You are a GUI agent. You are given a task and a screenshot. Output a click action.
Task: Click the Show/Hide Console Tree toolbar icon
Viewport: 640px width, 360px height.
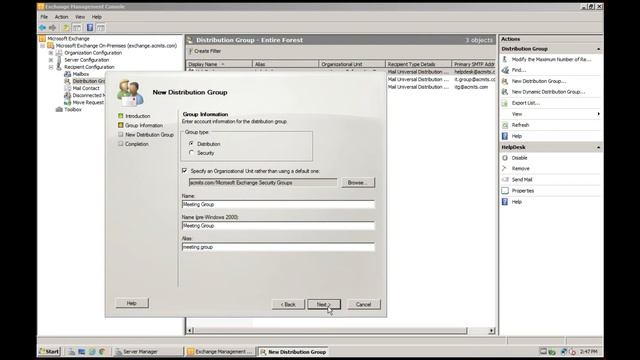[x=77, y=28]
